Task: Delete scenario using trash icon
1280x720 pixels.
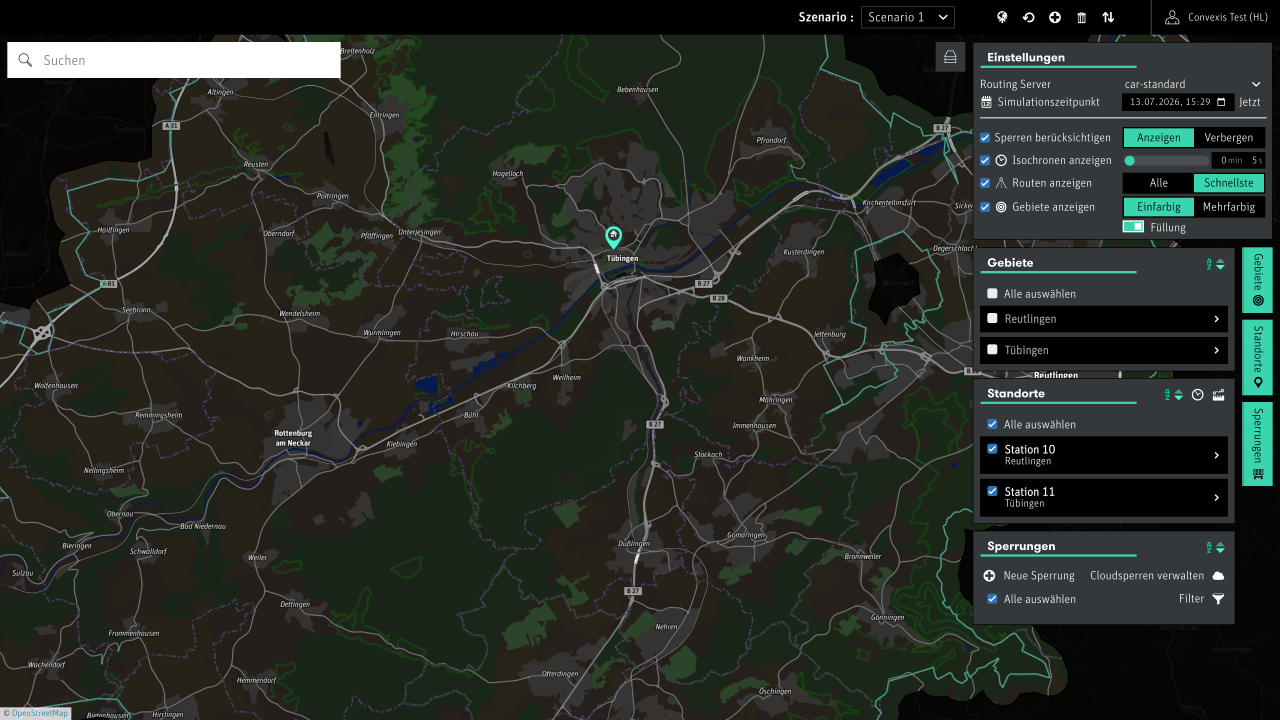Action: (x=1081, y=17)
